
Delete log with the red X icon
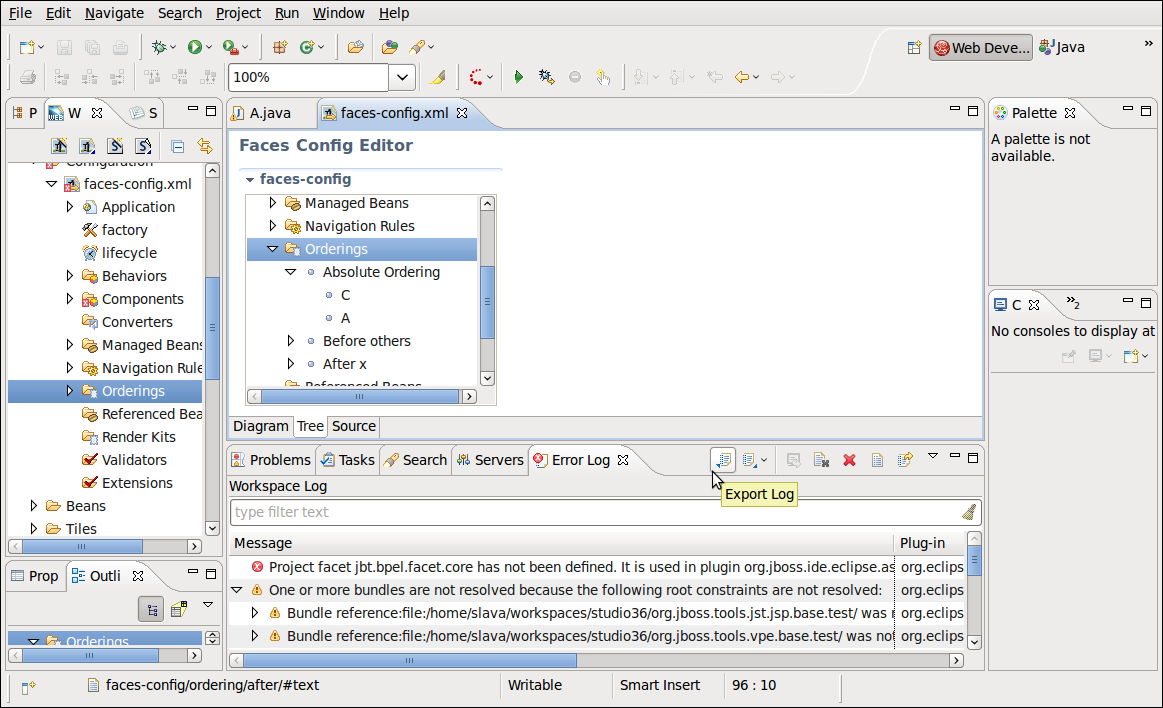pos(849,460)
